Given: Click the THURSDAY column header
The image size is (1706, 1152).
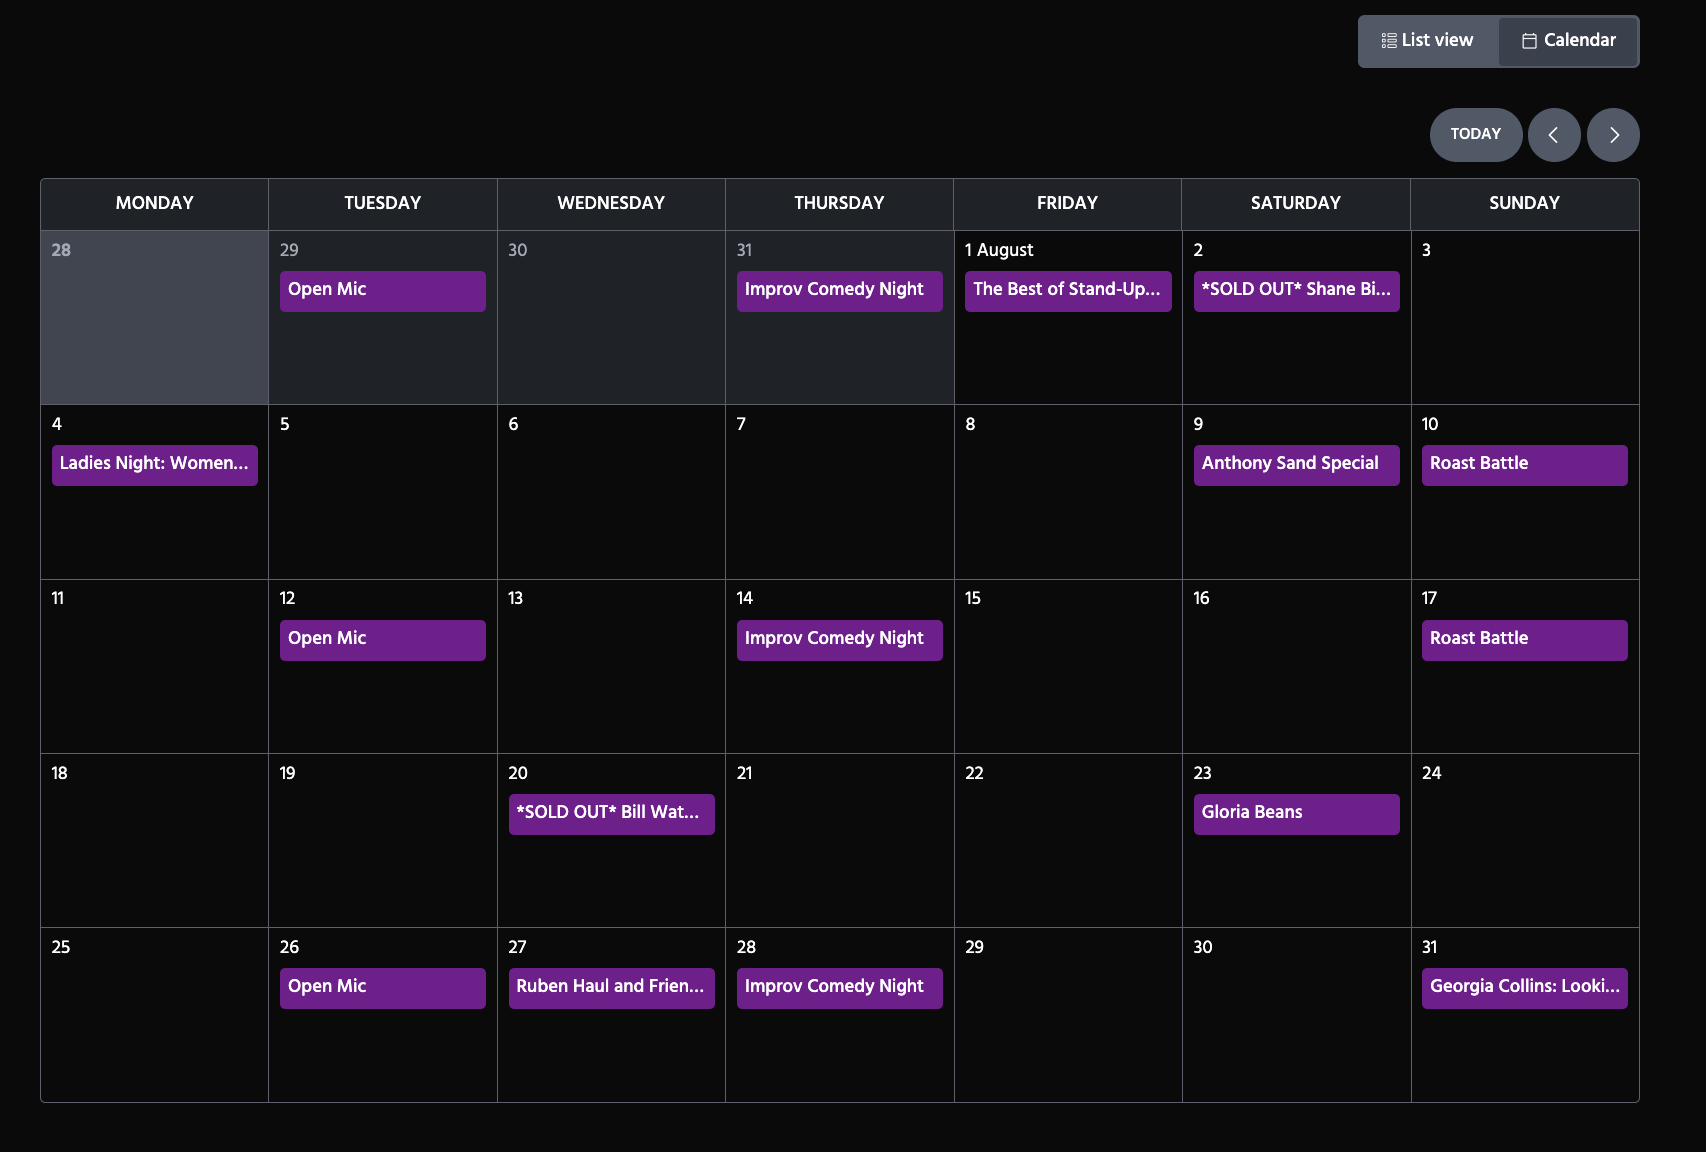Looking at the screenshot, I should click(x=840, y=203).
